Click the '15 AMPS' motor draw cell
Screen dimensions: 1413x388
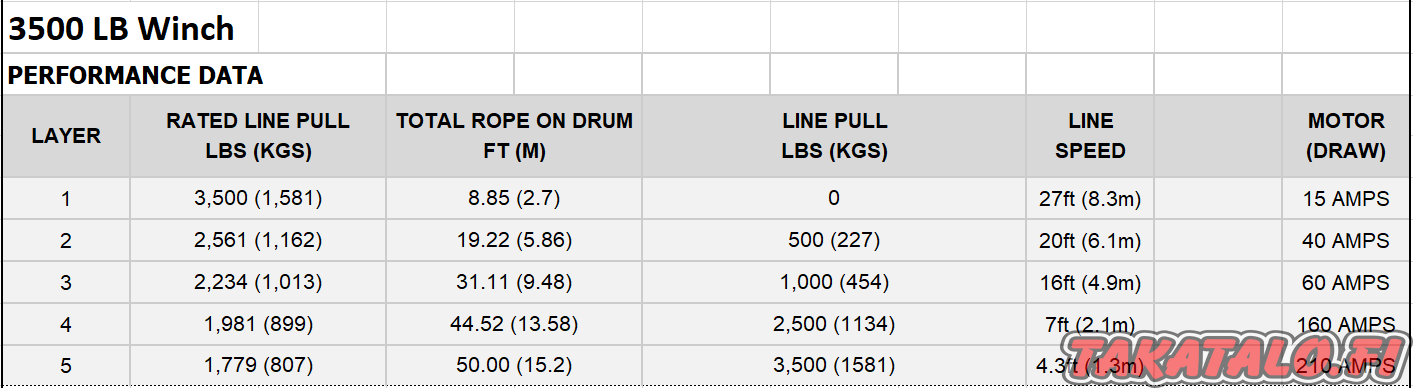coord(1346,199)
